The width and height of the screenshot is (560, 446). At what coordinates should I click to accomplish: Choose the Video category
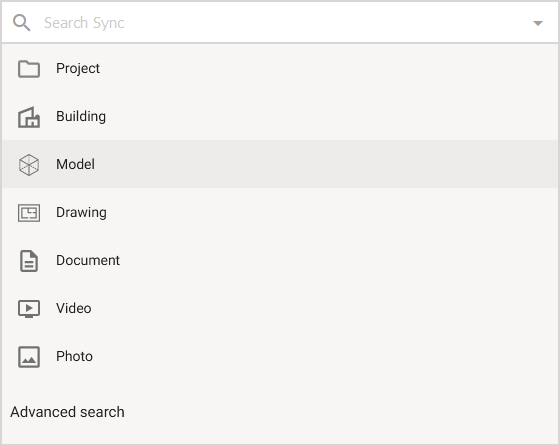(x=280, y=308)
